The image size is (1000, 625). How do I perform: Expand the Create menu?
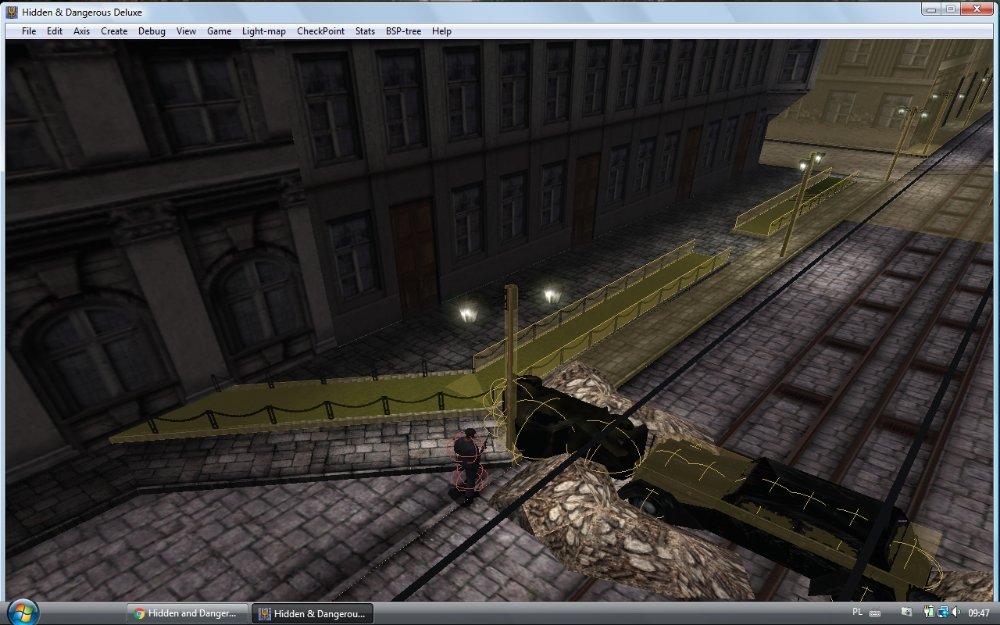click(x=114, y=31)
